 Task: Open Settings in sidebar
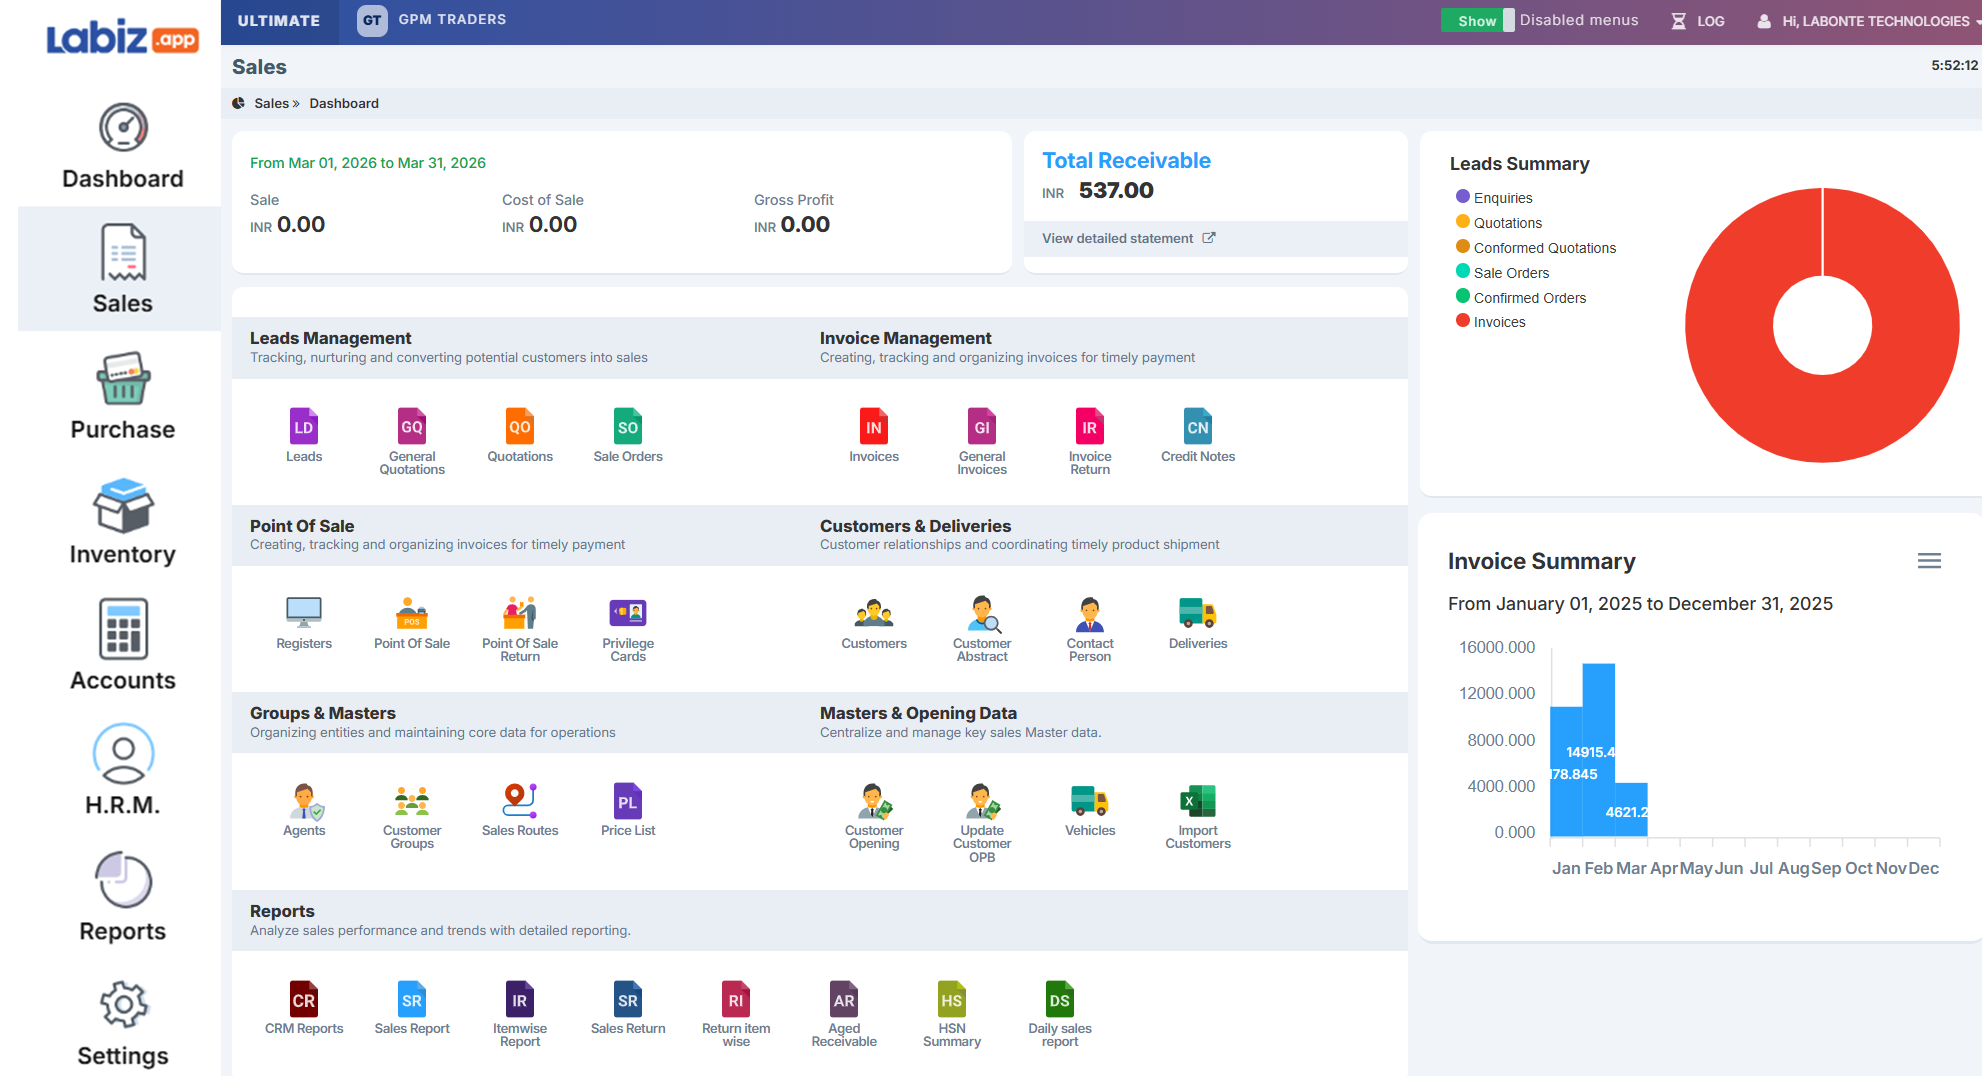pyautogui.click(x=123, y=1023)
